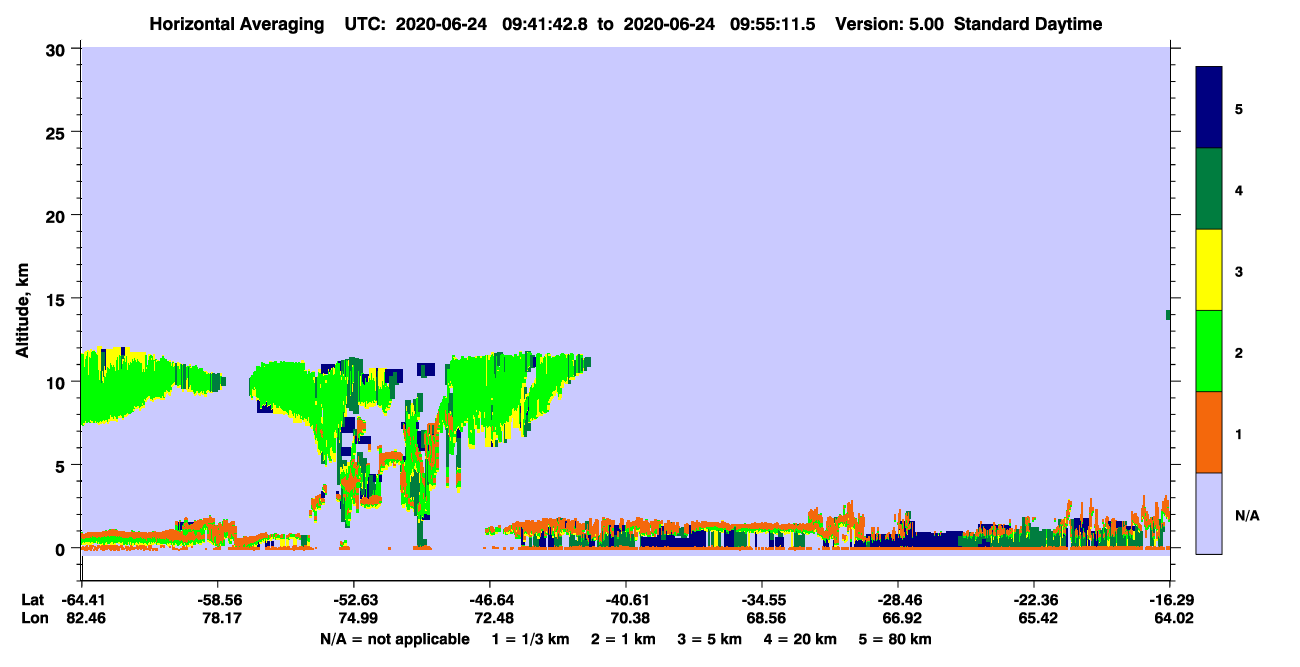Click the legend text '2 = 1 km'
This screenshot has height=667, width=1300.
point(624,639)
